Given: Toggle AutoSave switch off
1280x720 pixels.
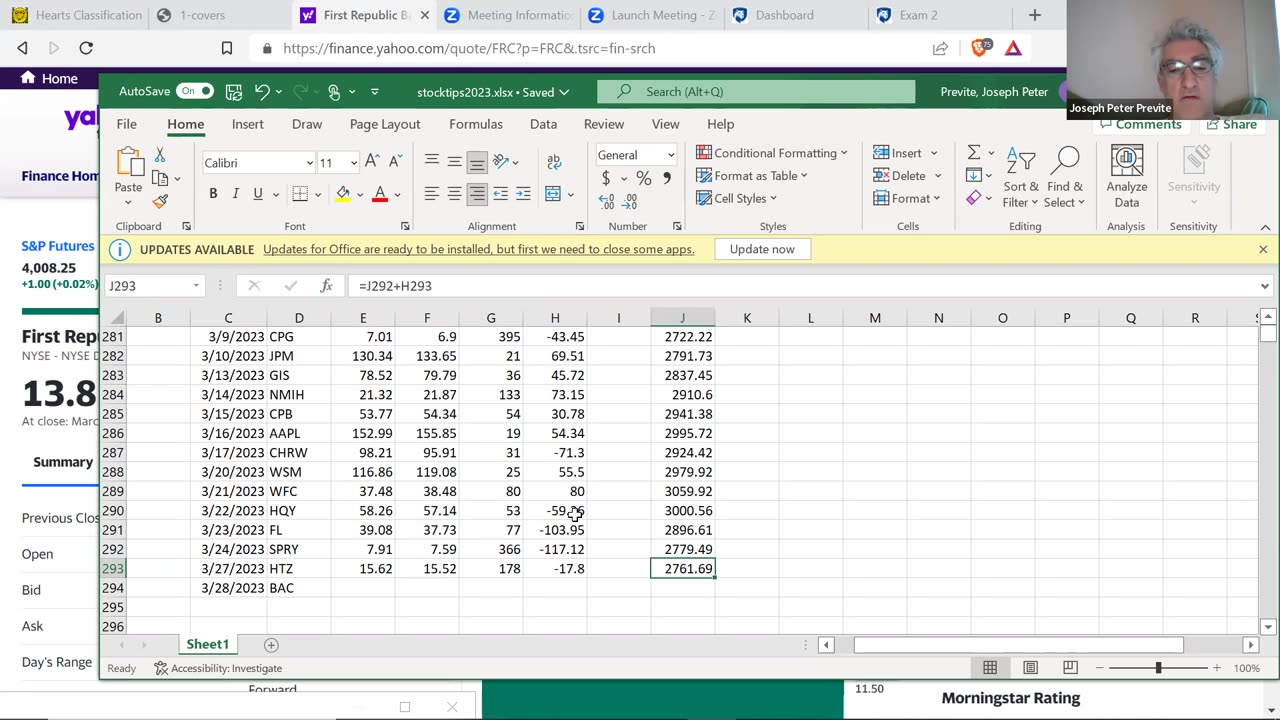Looking at the screenshot, I should click(195, 91).
